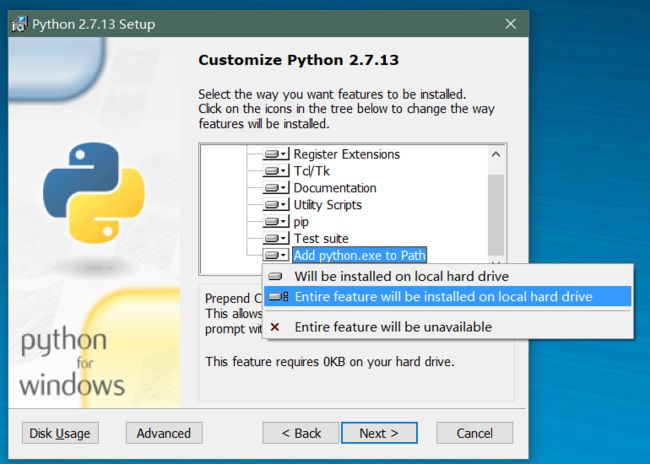This screenshot has height=464, width=650.
Task: Click the installer icon in the title bar
Action: [x=19, y=24]
